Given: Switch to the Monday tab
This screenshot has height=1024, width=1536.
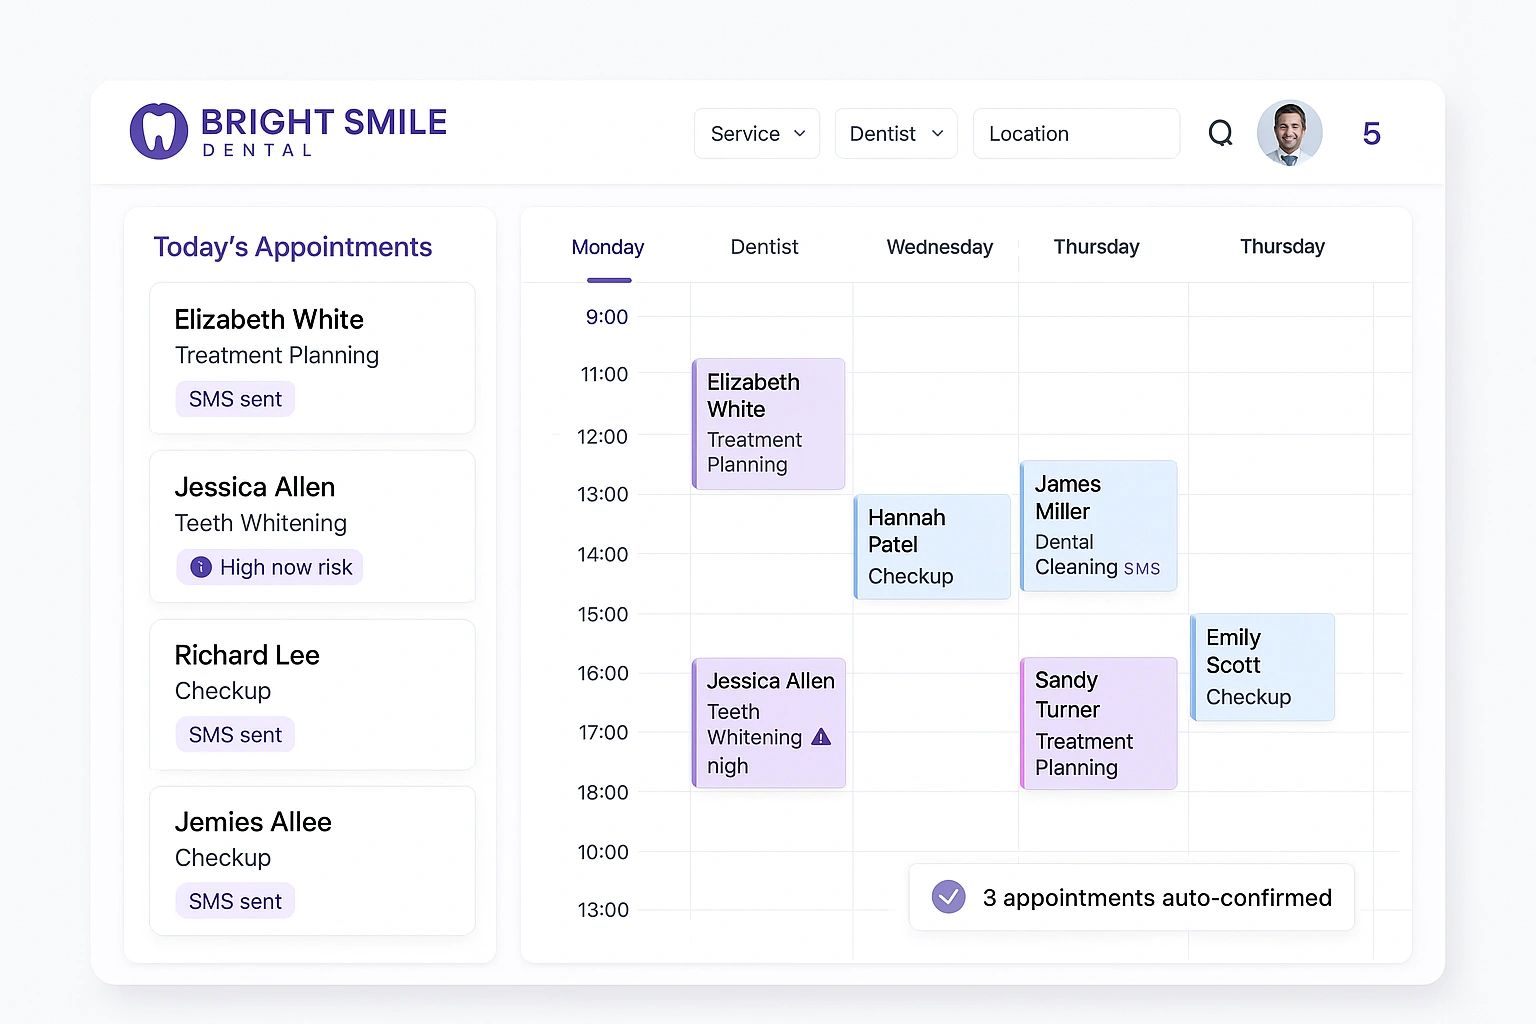Looking at the screenshot, I should point(608,247).
